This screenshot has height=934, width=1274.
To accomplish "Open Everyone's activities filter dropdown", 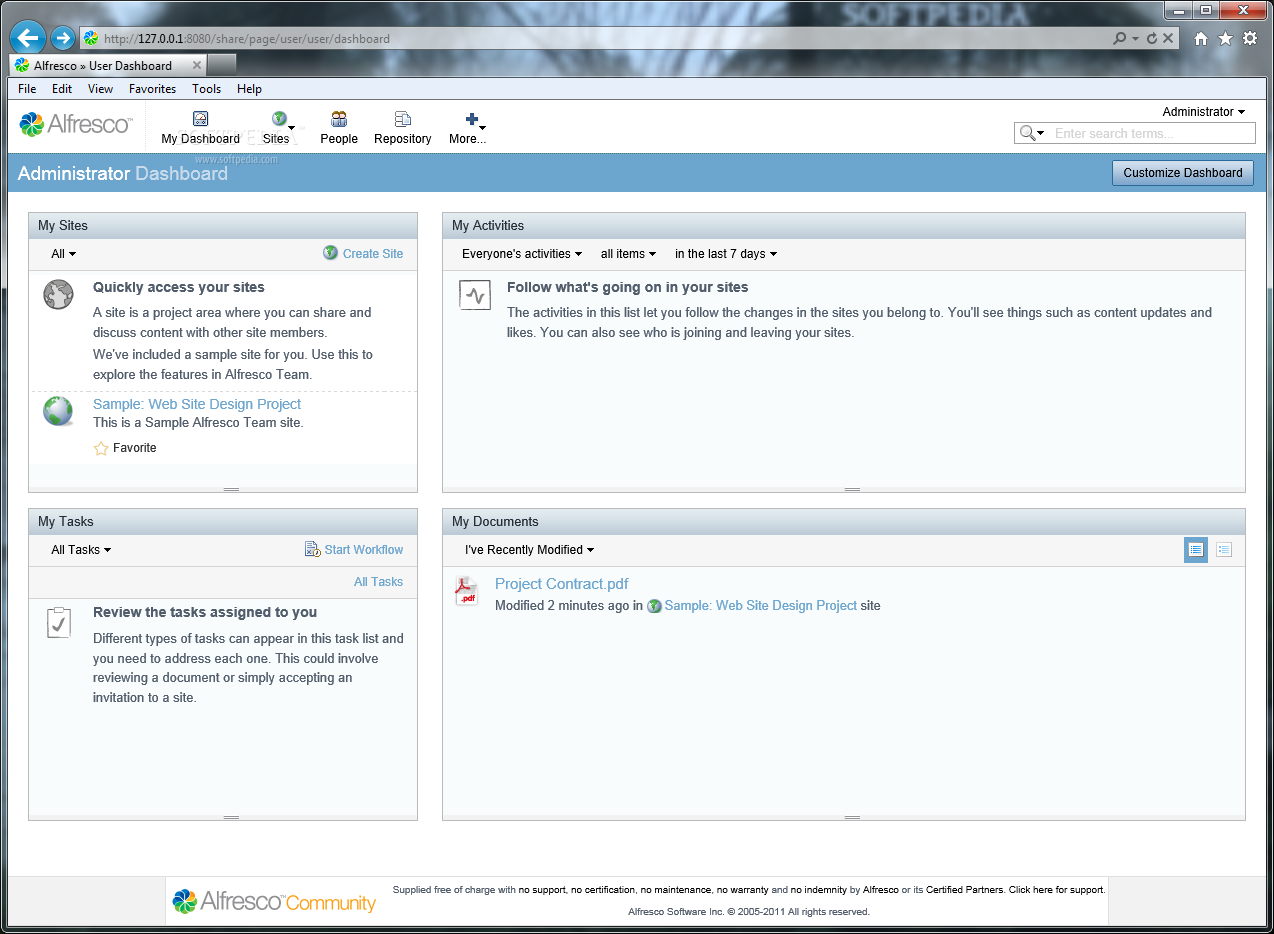I will 522,254.
